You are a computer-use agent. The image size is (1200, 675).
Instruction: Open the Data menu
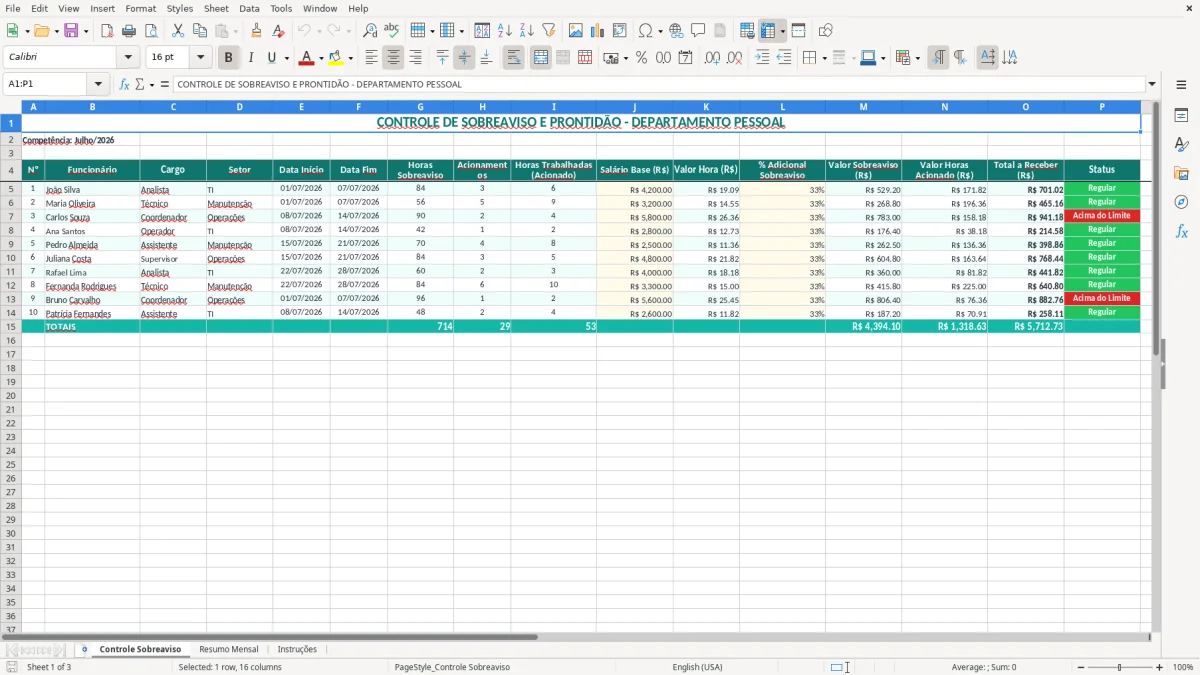(x=250, y=8)
